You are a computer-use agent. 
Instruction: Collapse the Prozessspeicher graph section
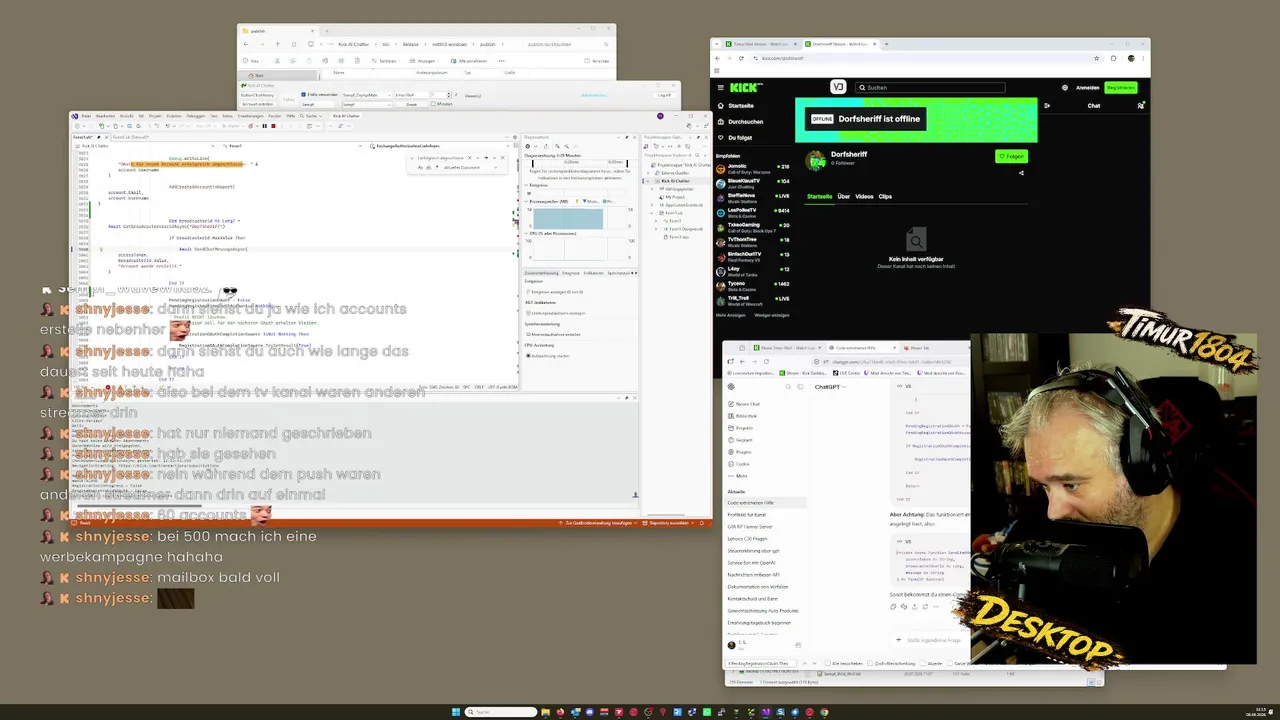click(526, 201)
